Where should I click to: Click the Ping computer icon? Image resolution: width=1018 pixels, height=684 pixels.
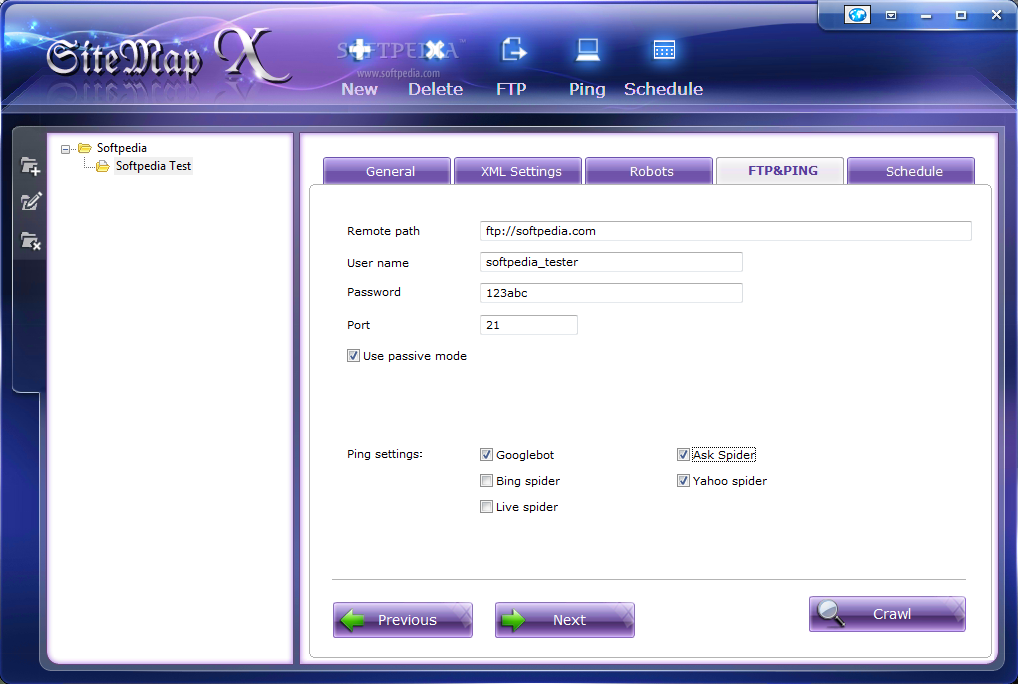(588, 50)
